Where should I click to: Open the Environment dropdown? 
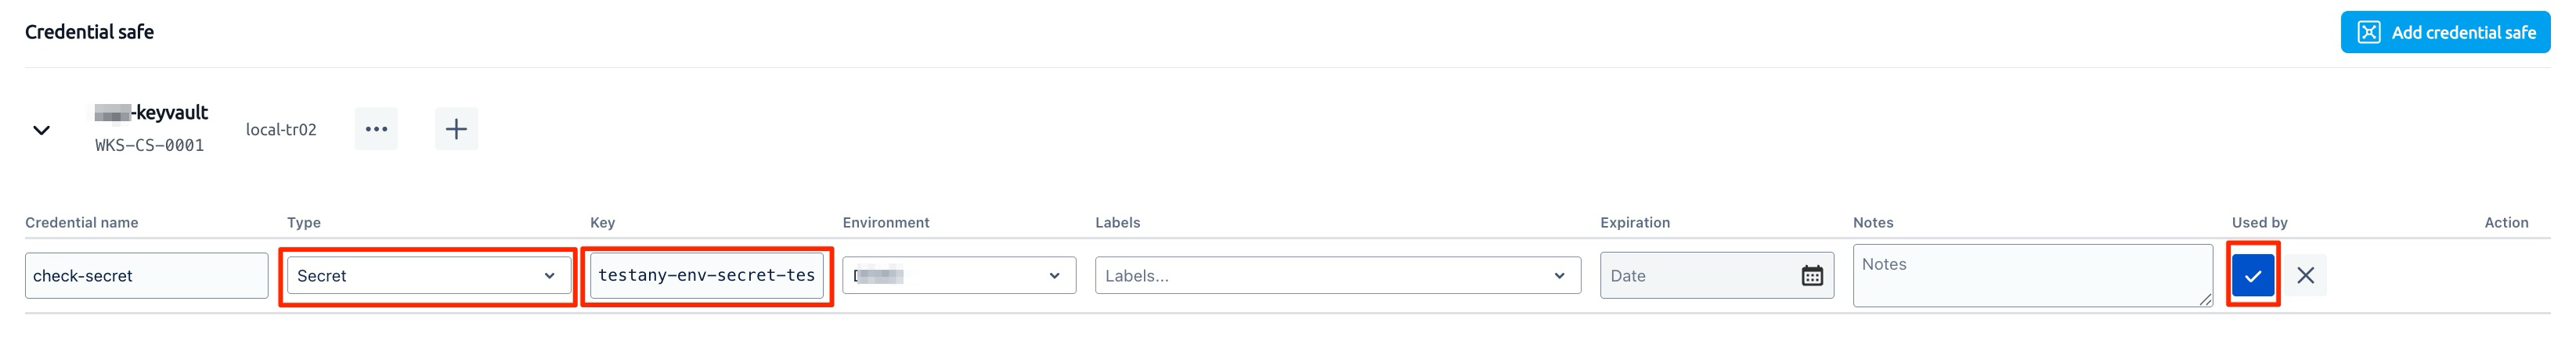pos(959,276)
